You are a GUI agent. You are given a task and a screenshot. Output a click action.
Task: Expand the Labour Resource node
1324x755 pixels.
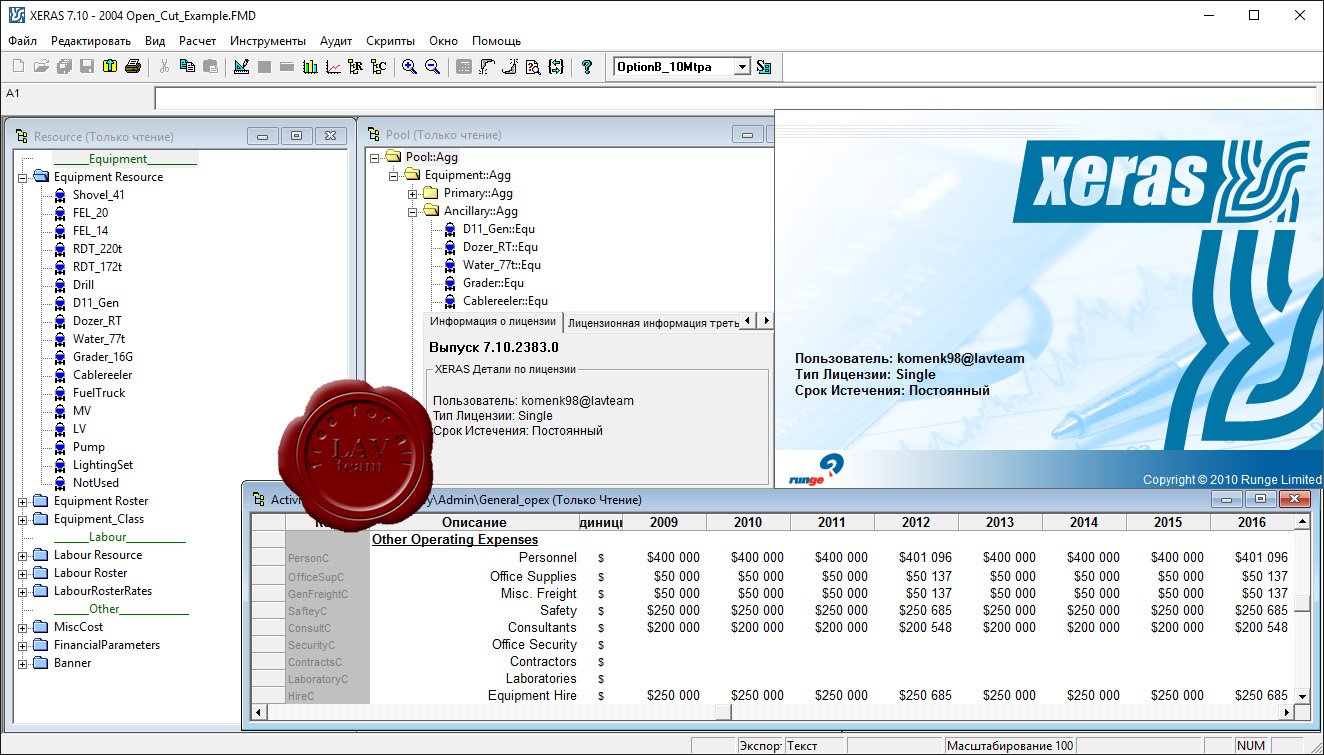23,555
